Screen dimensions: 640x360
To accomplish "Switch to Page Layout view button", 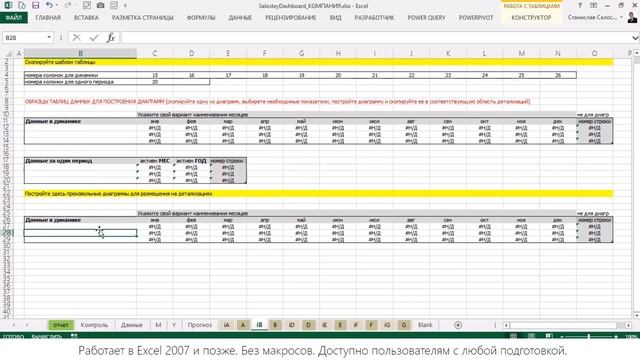I will [x=531, y=336].
